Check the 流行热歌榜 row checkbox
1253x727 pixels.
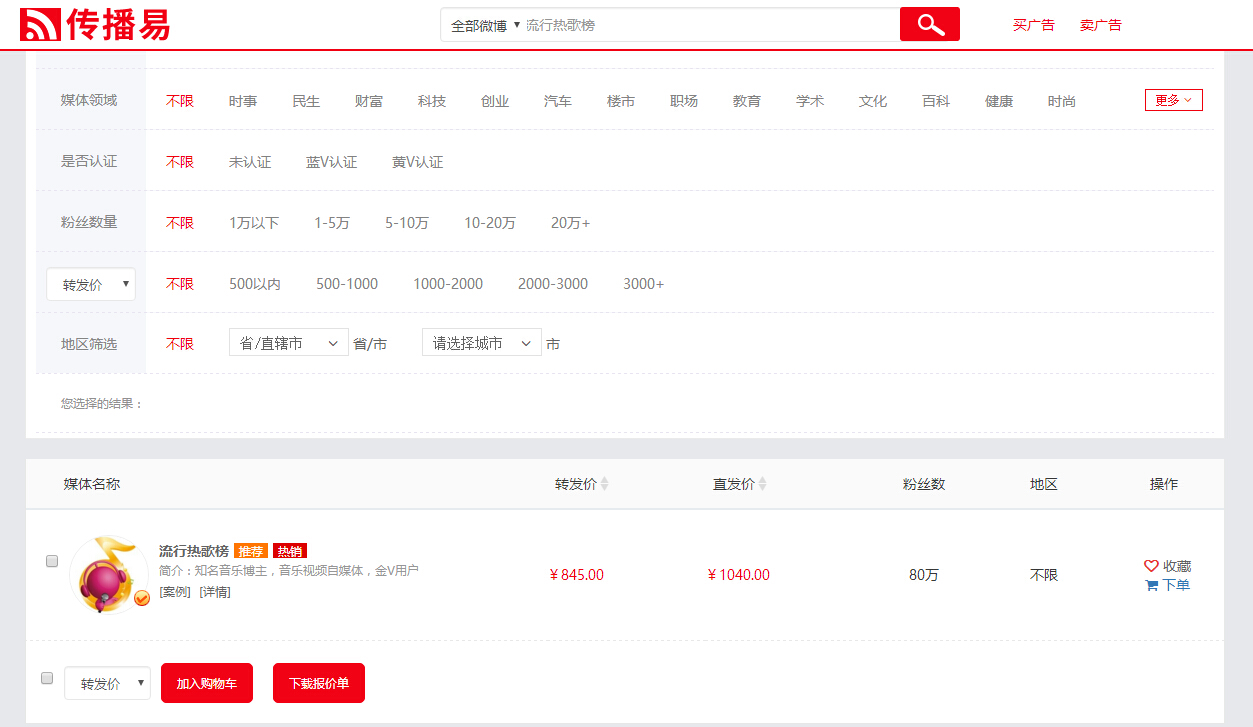tap(52, 561)
